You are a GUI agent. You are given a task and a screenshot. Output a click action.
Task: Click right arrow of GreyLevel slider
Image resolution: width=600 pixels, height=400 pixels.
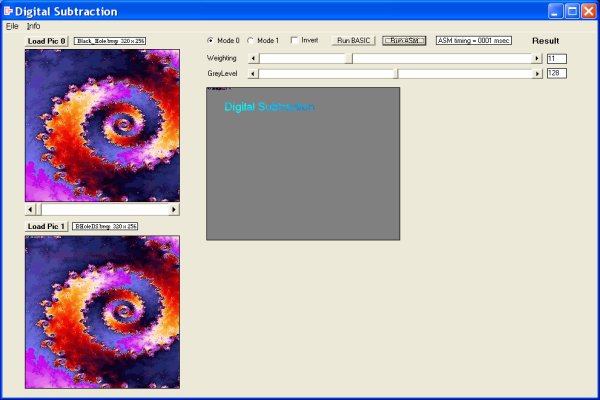pos(538,74)
